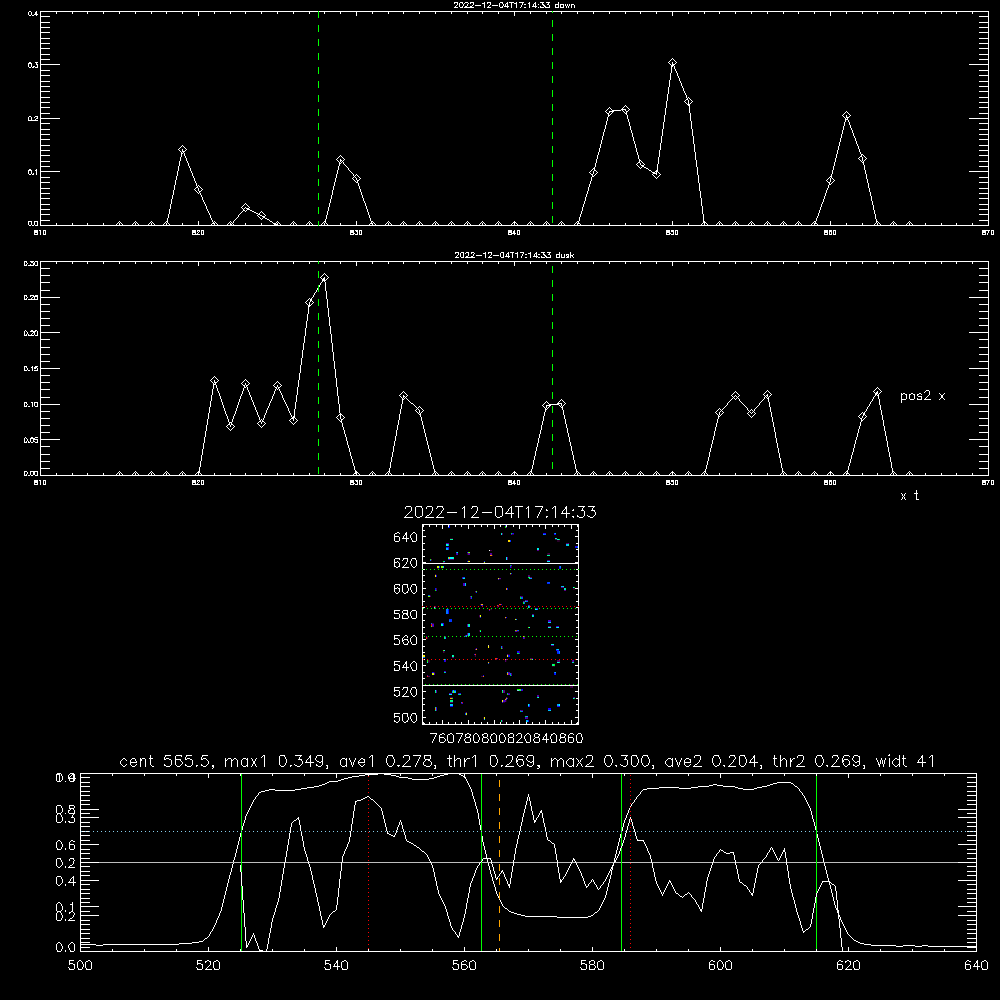Click the red dotted line near 545
Image resolution: width=1000 pixels, height=1000 pixels.
point(369,861)
